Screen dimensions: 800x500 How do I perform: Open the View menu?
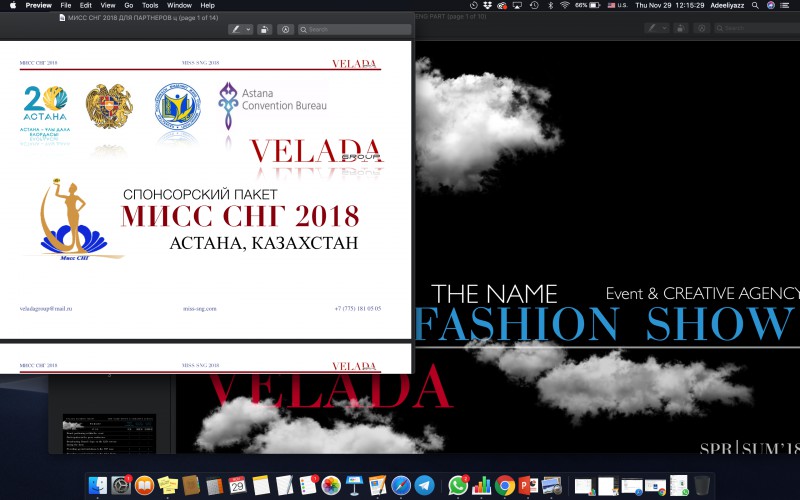coord(108,5)
